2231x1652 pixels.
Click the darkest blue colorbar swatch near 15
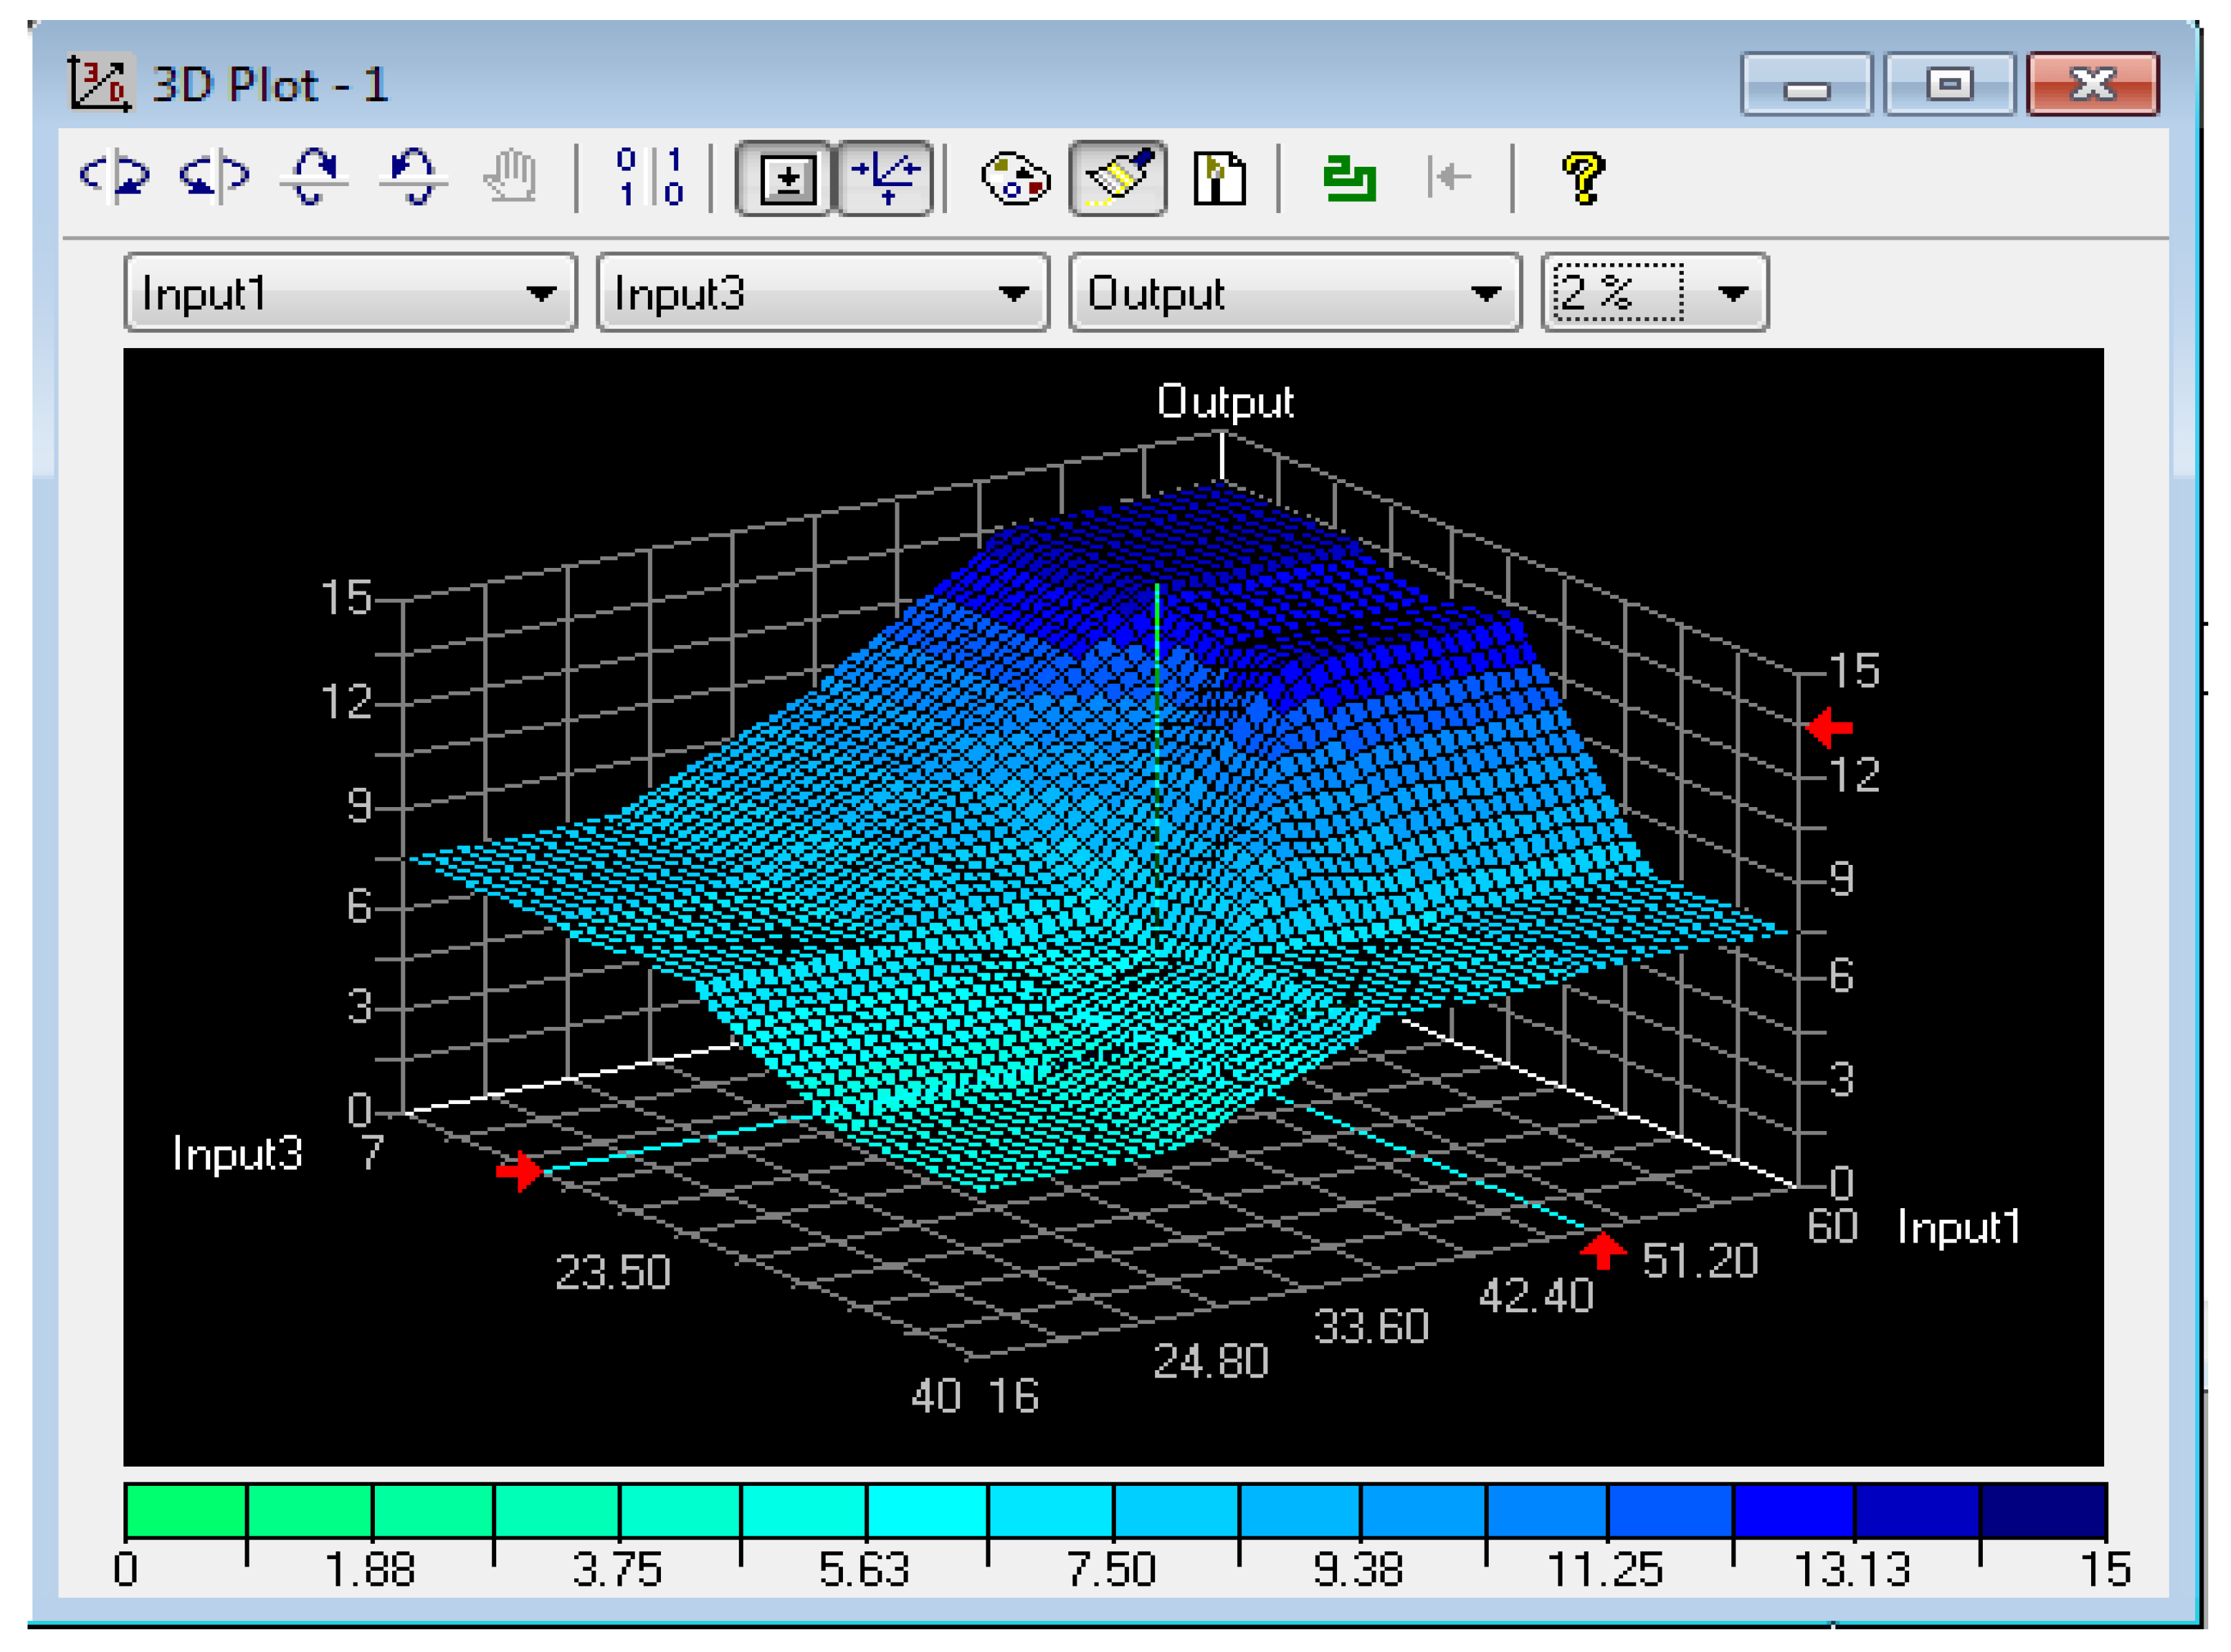[2042, 1510]
